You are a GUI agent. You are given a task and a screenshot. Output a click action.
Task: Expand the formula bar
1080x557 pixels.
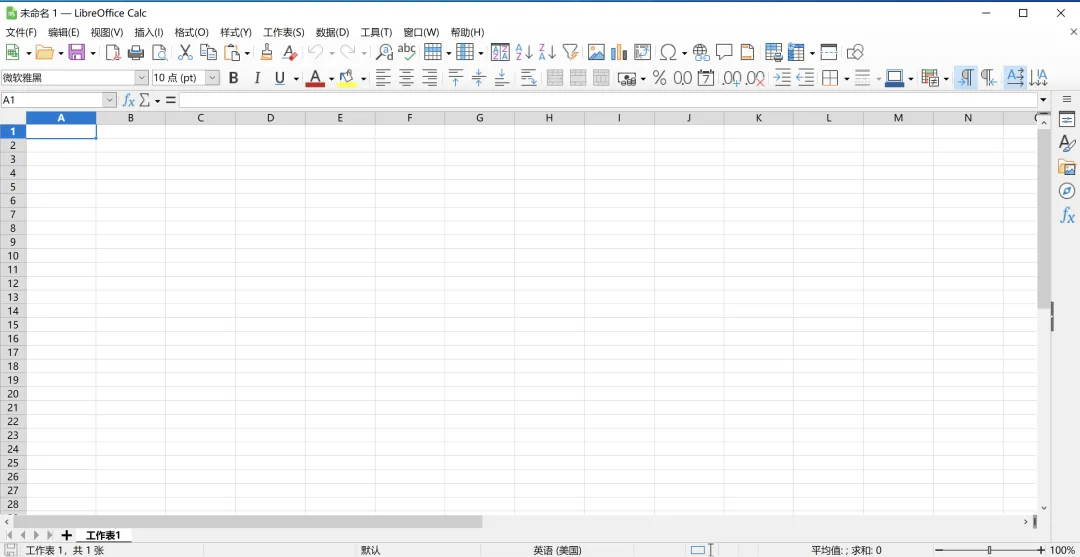(x=1043, y=101)
